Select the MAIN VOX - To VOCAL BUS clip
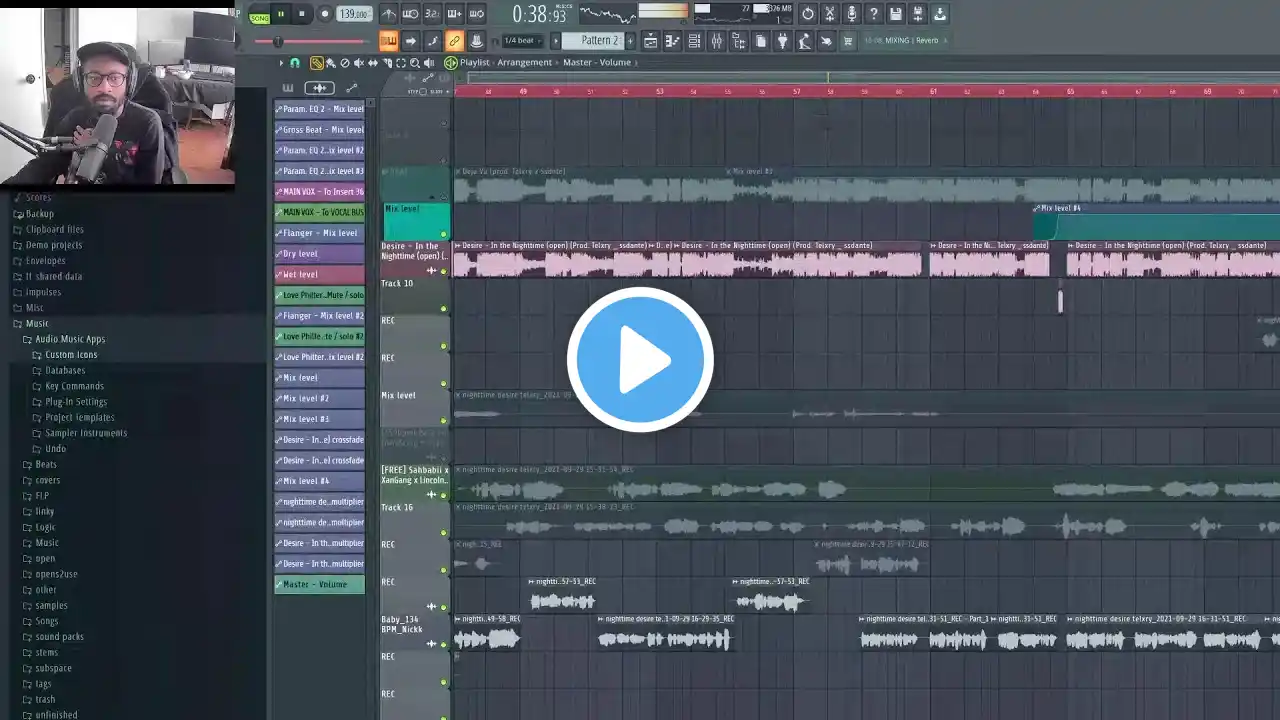 (320, 212)
